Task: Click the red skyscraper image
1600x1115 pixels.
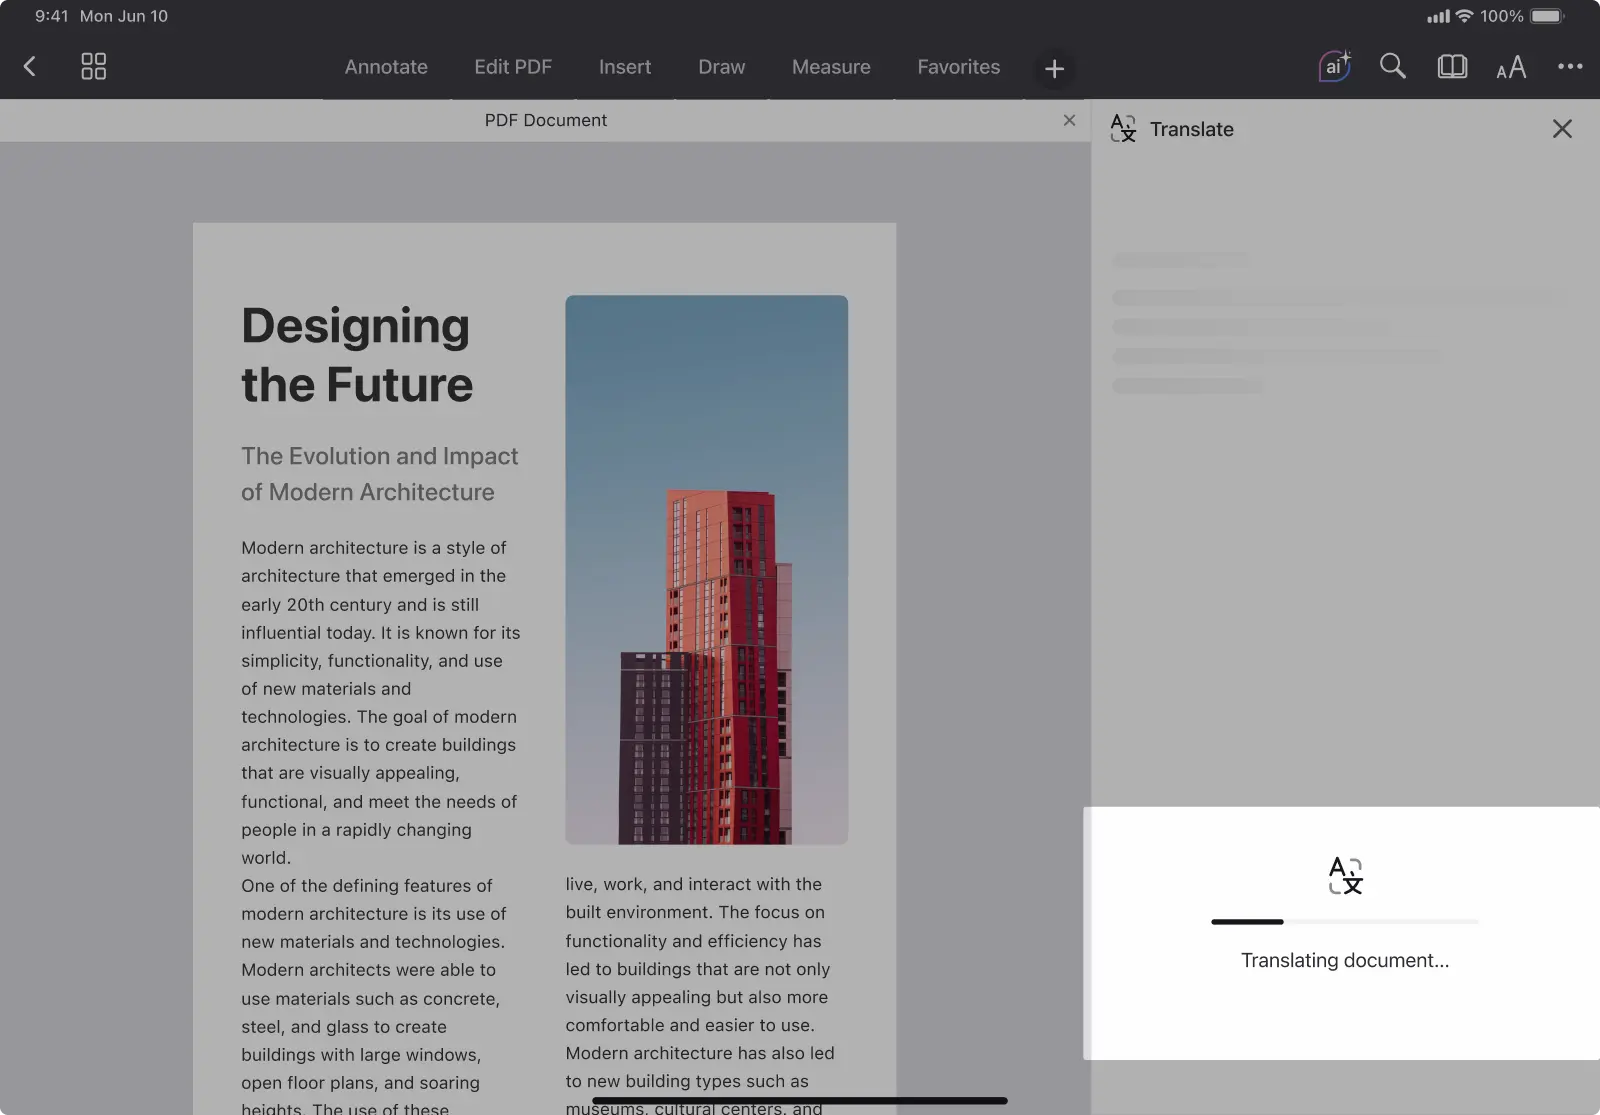Action: coord(706,569)
